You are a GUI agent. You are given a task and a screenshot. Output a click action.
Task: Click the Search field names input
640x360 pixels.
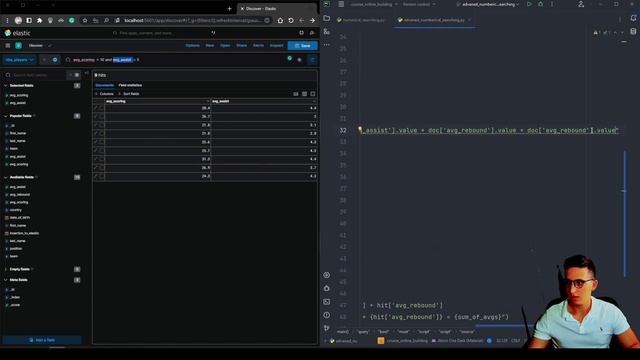[x=35, y=75]
